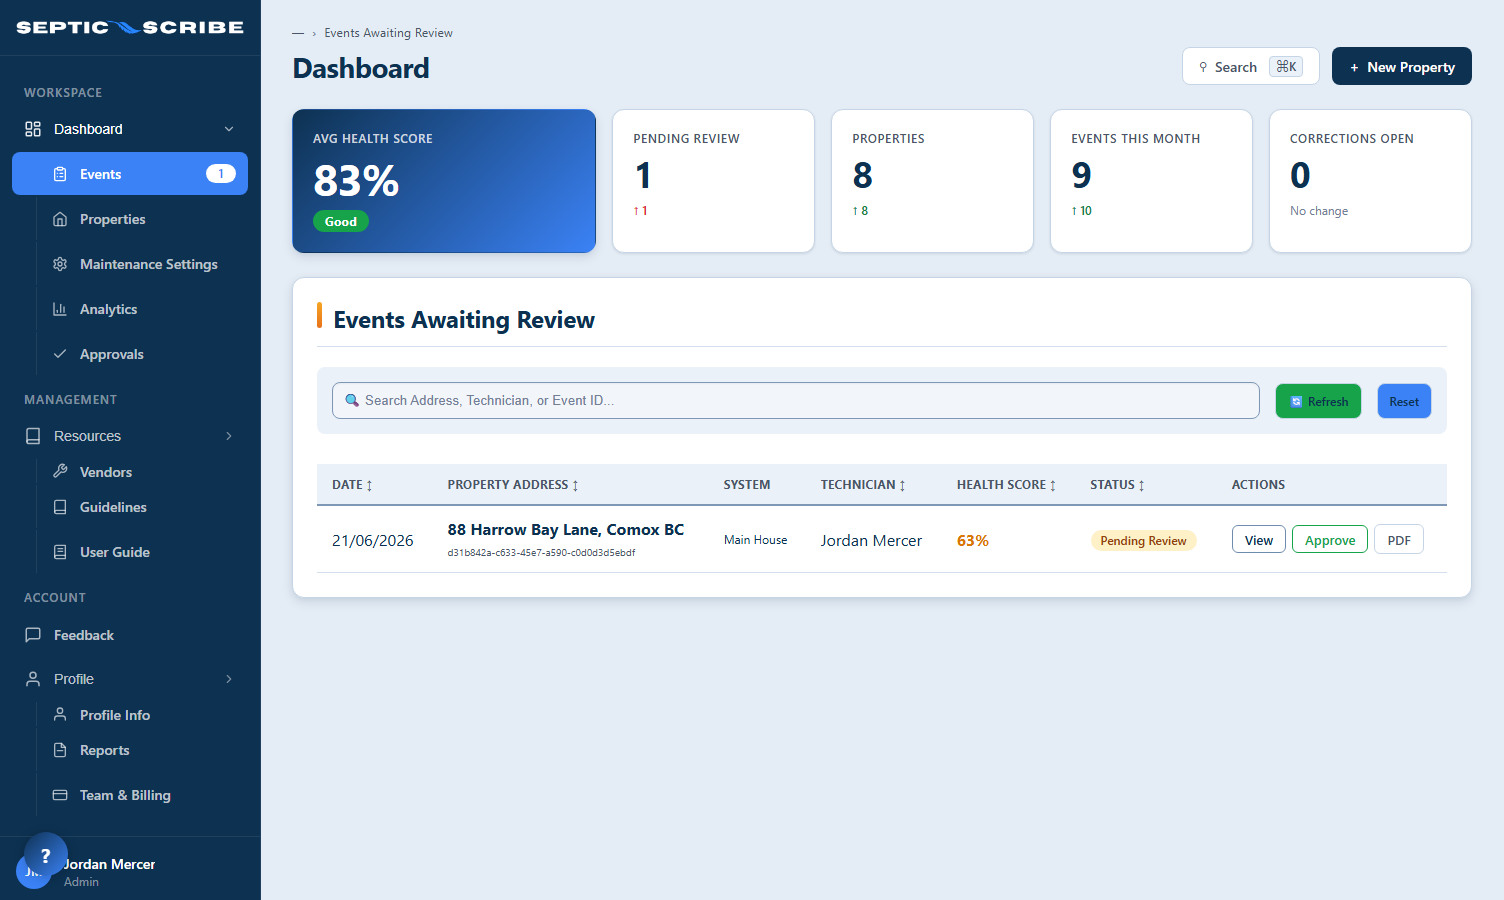Click the Events badge showing 1
Screen dimensions: 1504x900
[x=221, y=174]
